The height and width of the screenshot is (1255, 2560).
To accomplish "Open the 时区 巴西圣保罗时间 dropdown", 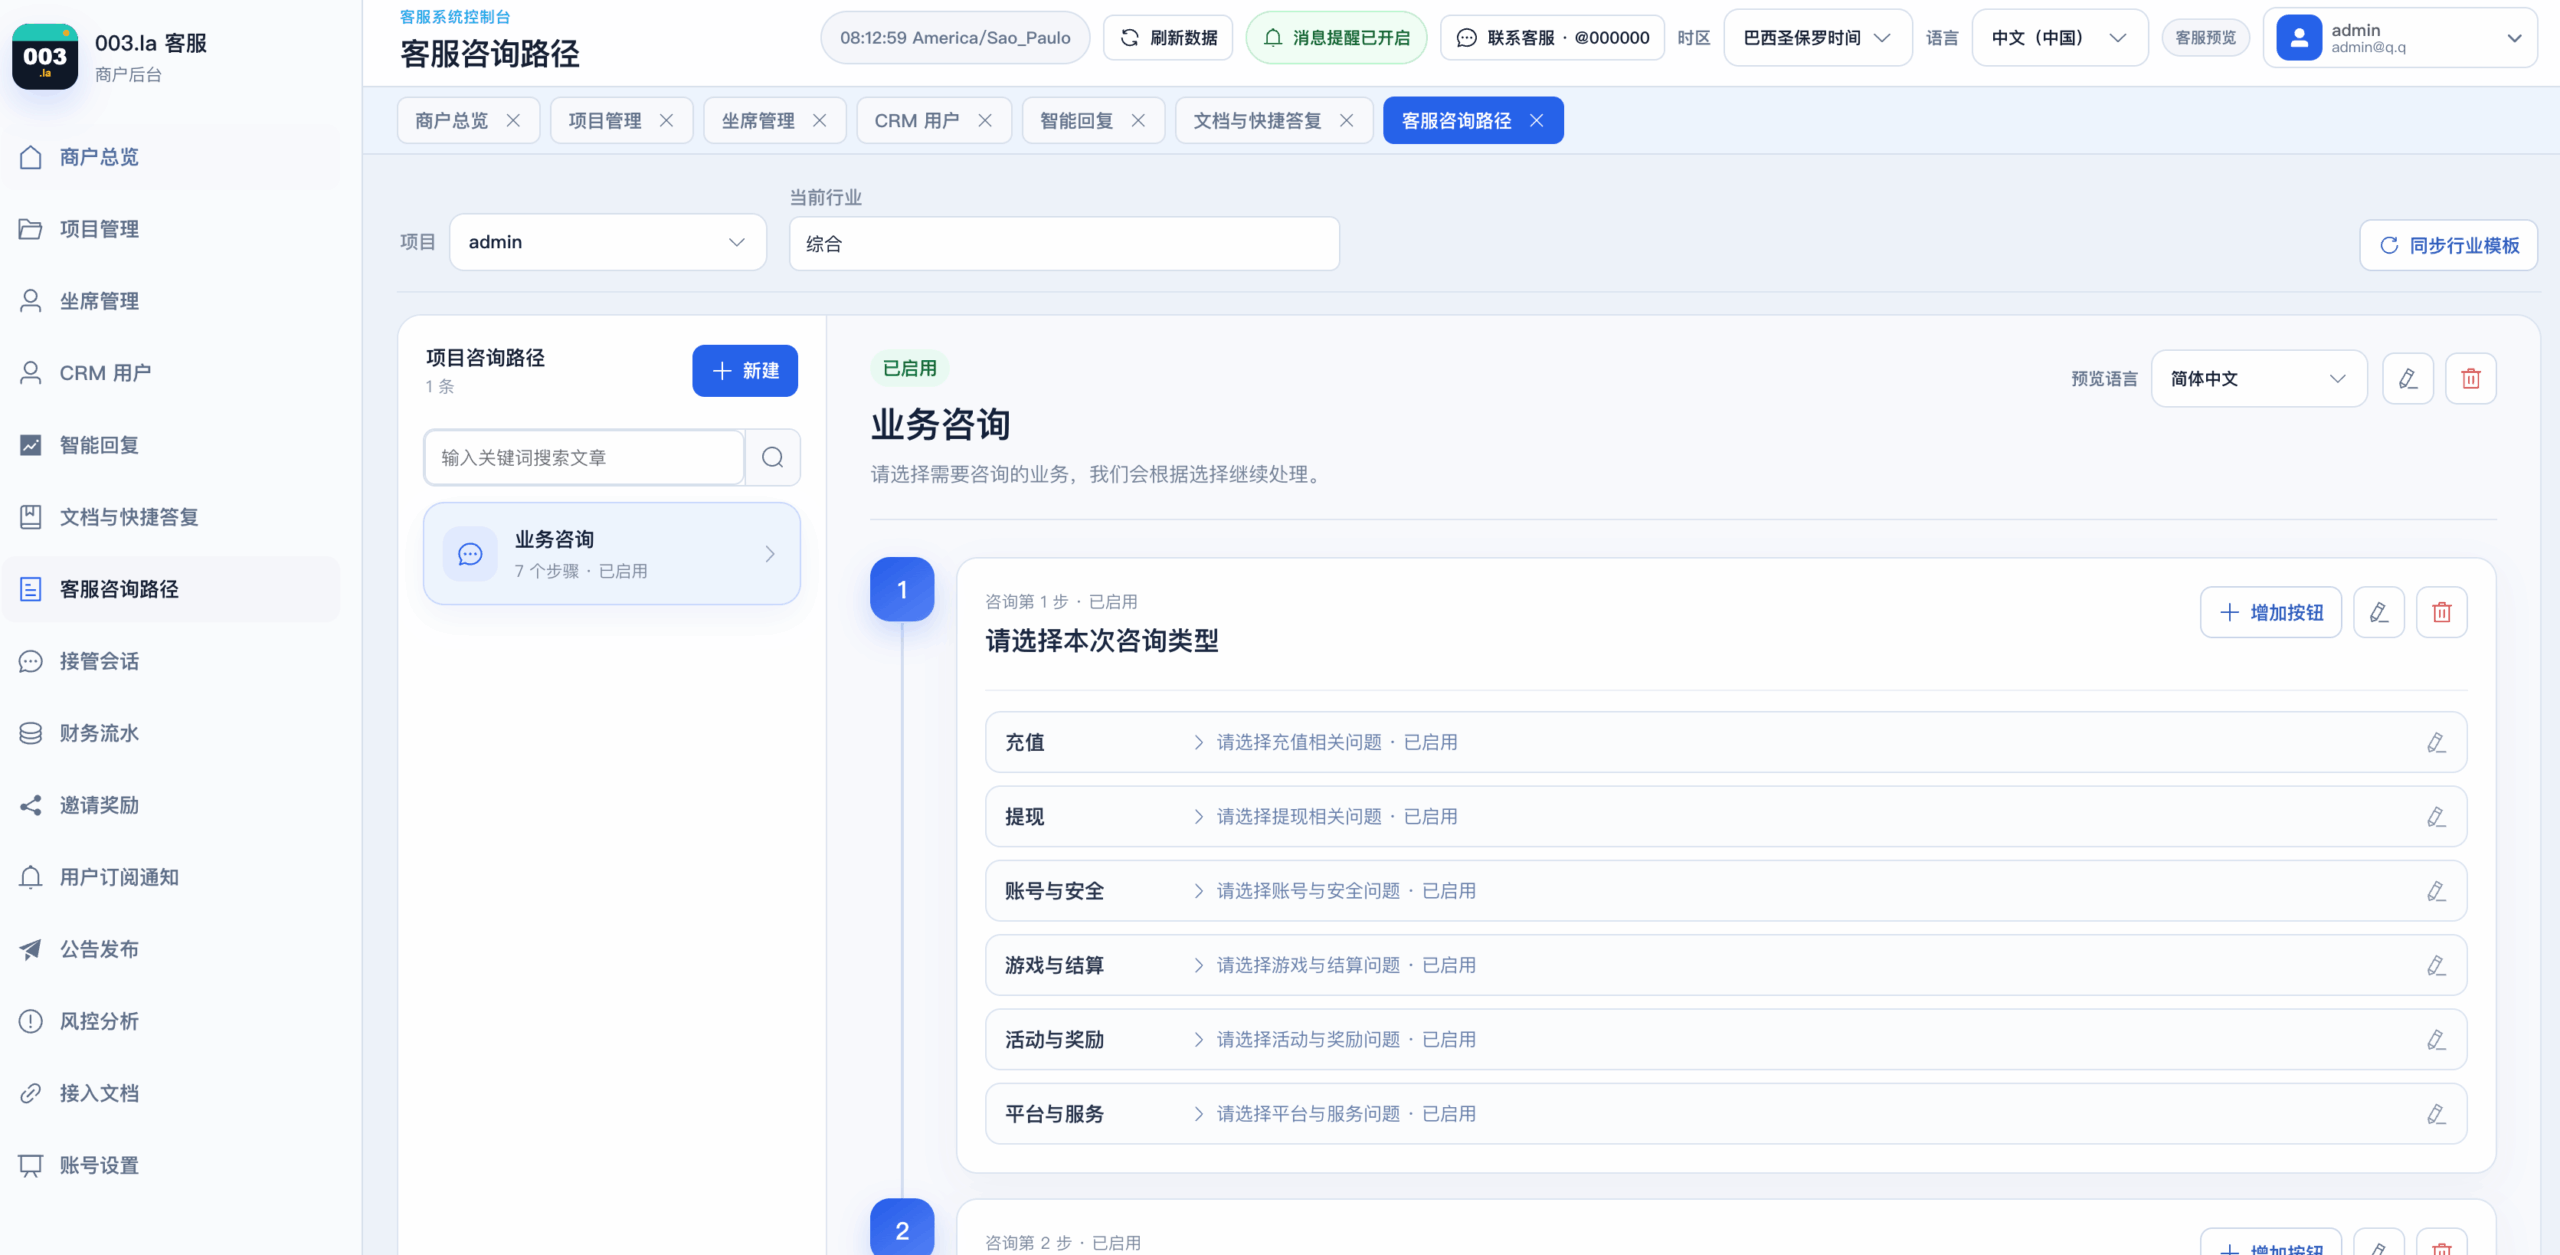I will pyautogui.click(x=1818, y=38).
